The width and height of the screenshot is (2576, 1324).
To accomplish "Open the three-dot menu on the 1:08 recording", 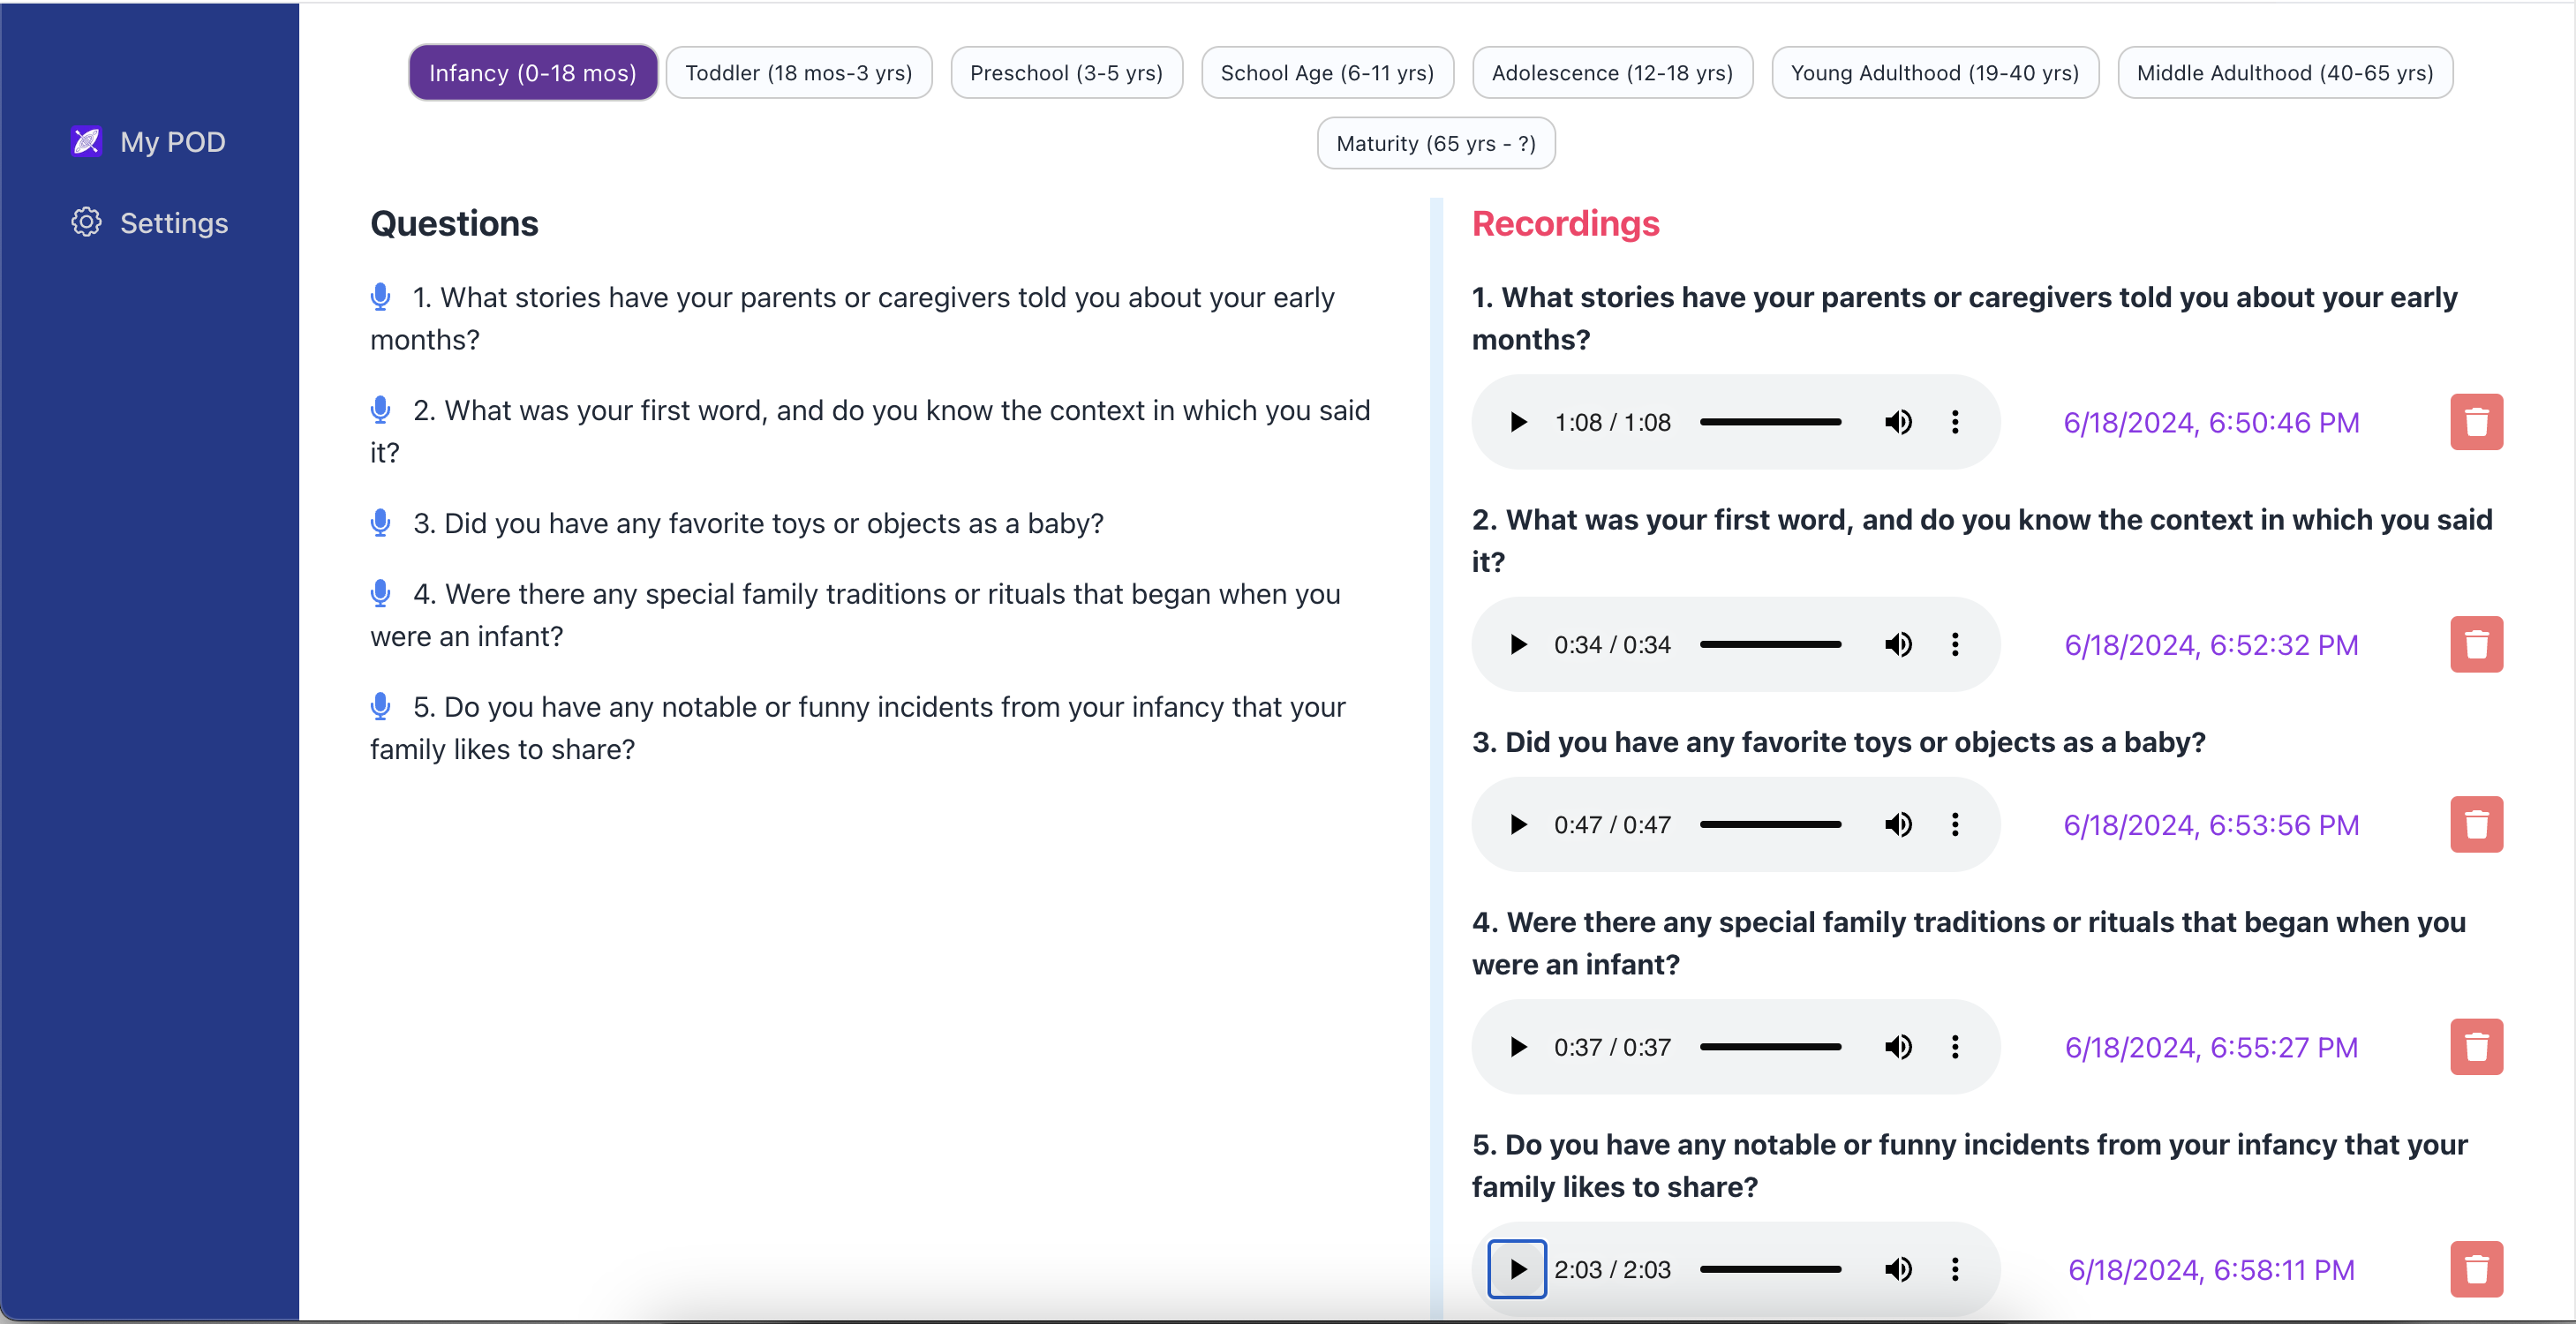I will pyautogui.click(x=1955, y=421).
